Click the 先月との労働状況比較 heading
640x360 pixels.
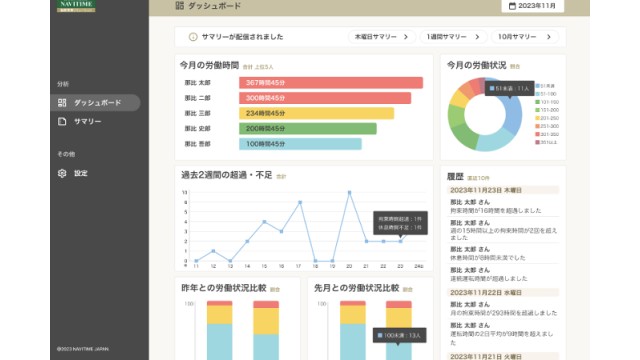(x=356, y=288)
